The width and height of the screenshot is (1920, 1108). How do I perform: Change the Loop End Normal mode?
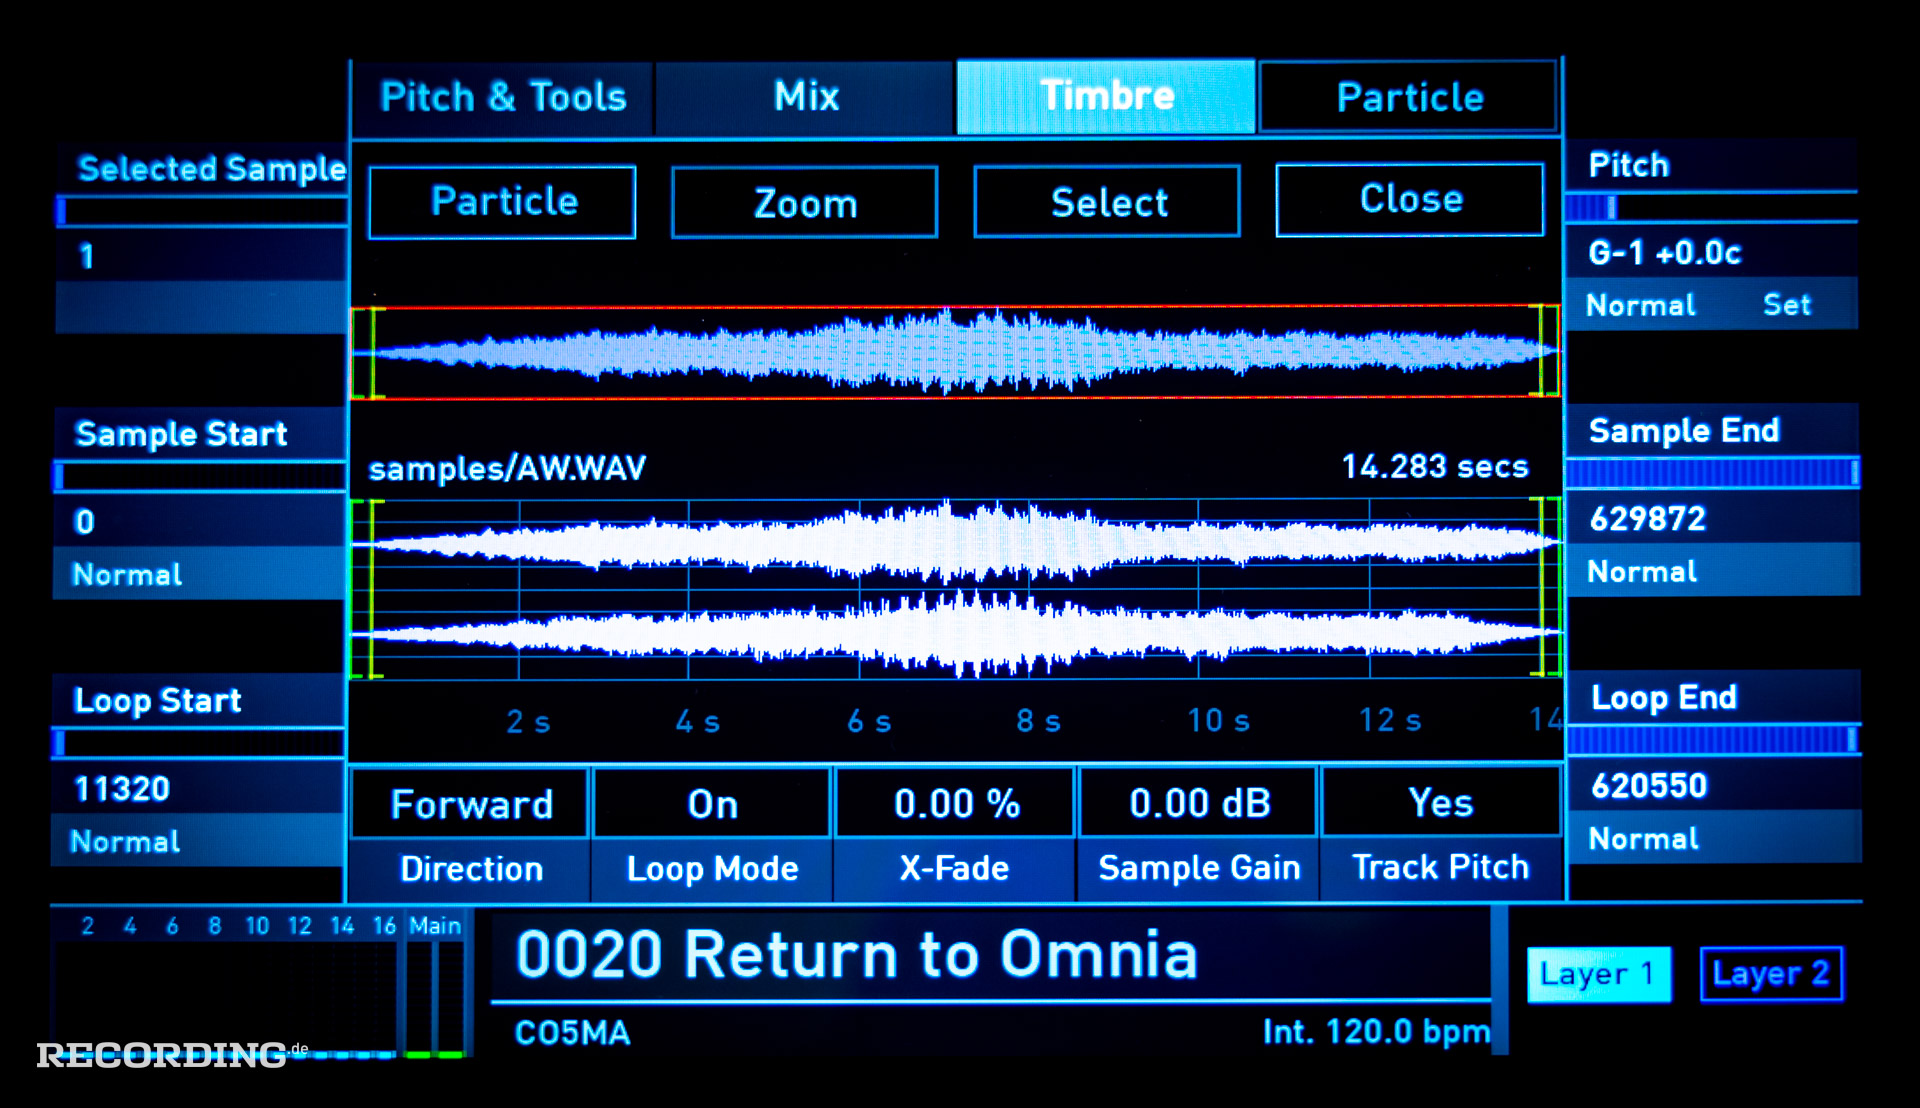coord(1714,838)
